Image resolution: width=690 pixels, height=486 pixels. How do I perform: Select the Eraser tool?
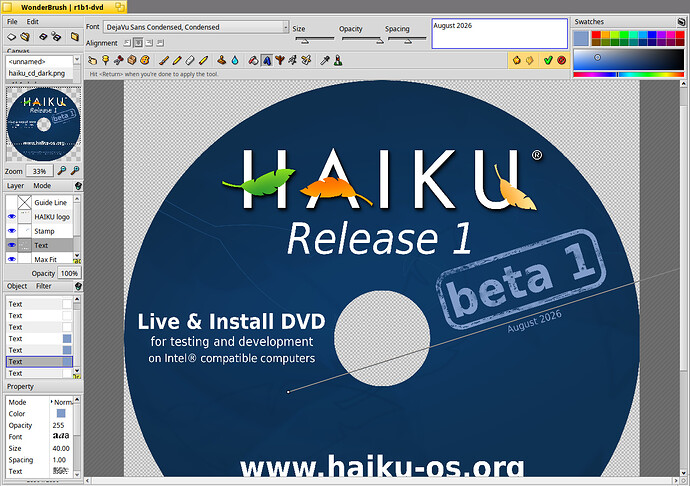pos(190,60)
